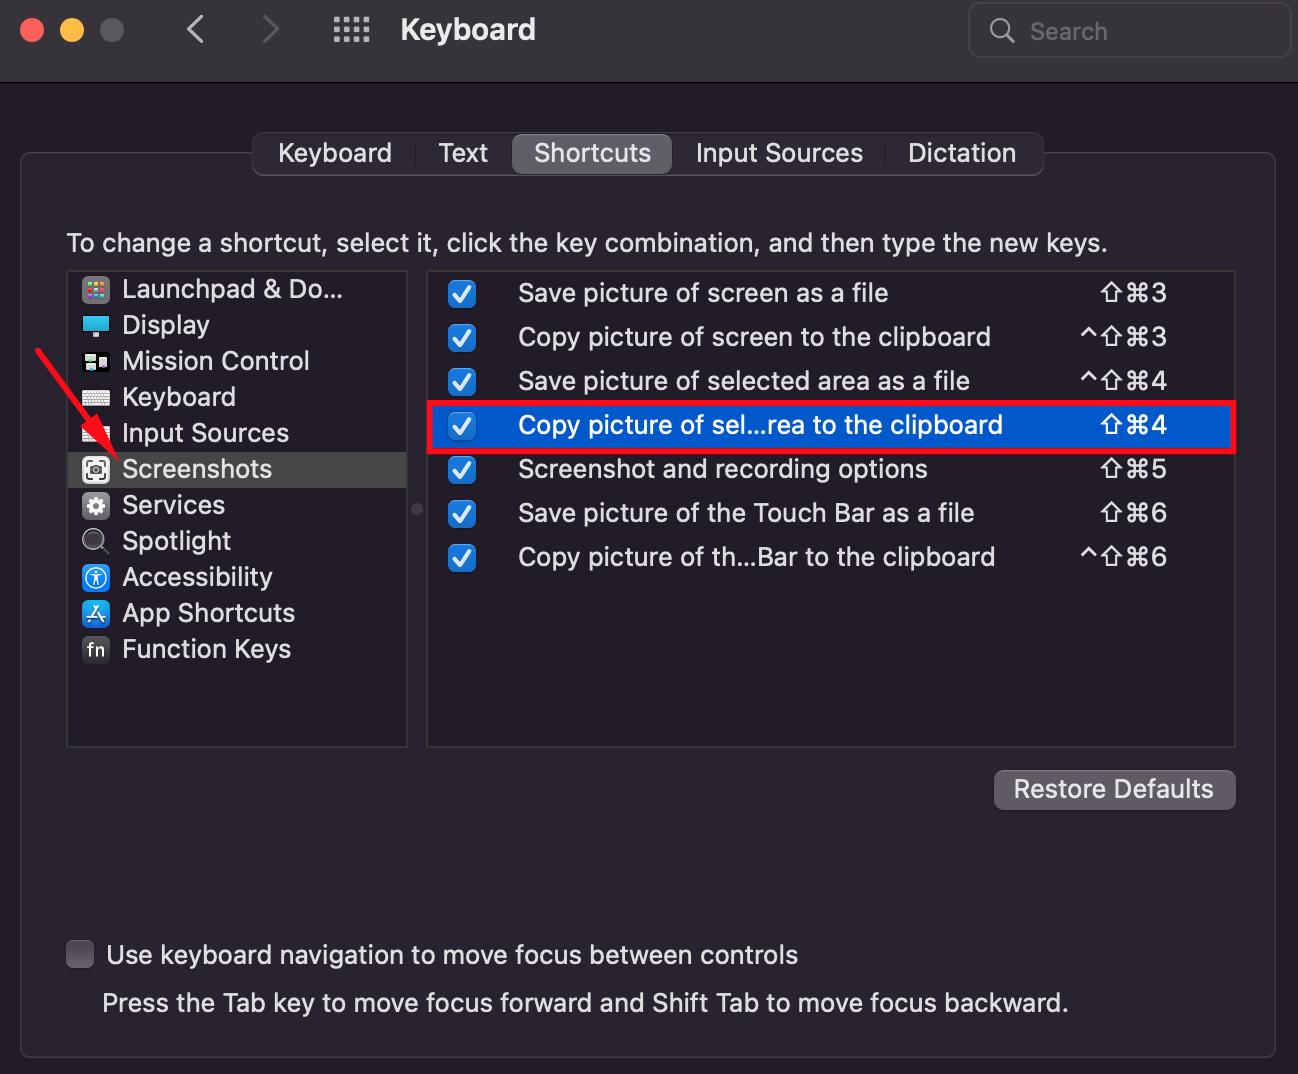The image size is (1298, 1074).
Task: Open the Dictation tab
Action: point(961,153)
